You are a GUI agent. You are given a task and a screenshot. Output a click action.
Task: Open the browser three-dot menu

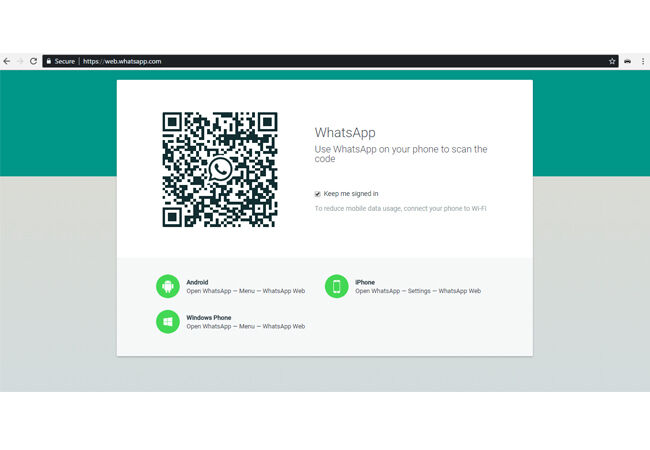coord(643,61)
